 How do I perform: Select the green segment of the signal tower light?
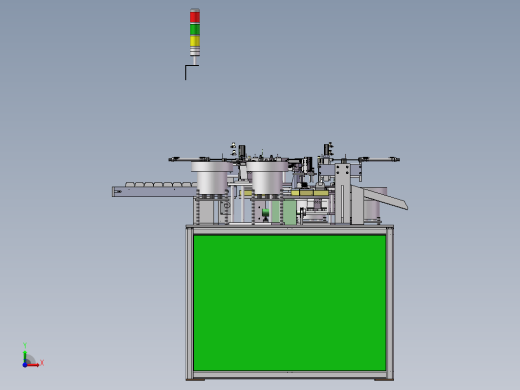(195, 29)
